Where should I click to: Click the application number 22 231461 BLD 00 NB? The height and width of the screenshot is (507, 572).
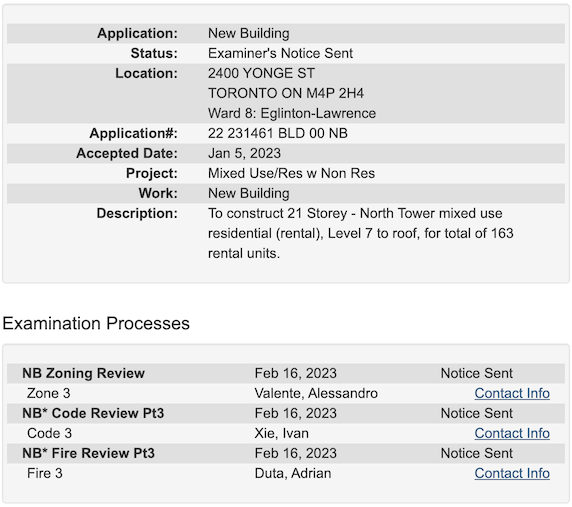[278, 133]
